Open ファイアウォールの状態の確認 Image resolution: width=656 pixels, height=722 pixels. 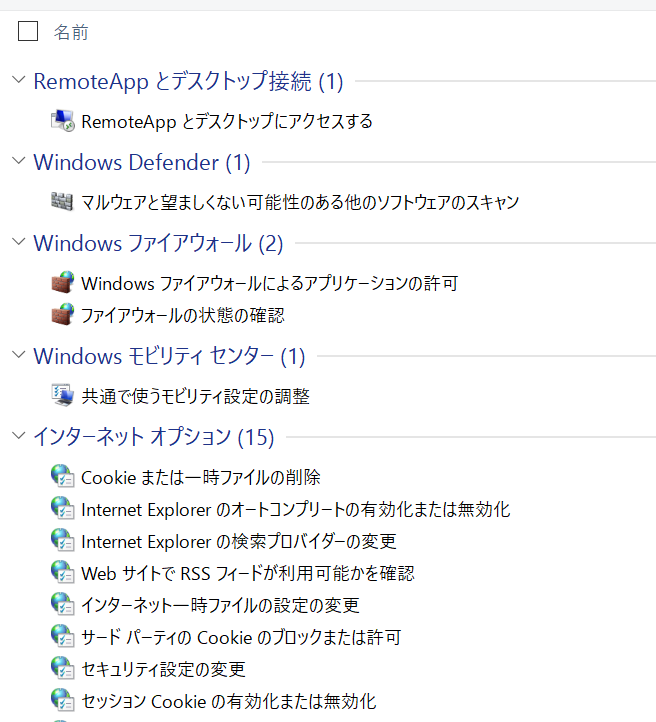pos(183,315)
